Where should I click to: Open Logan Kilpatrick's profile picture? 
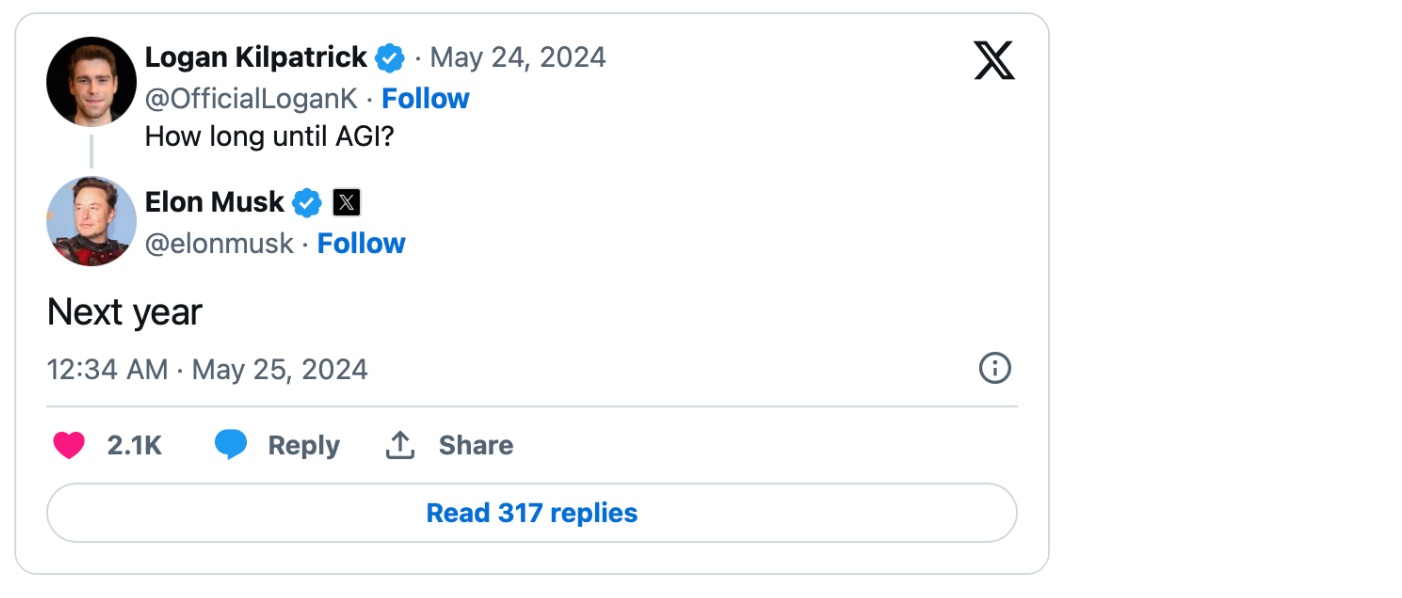tap(91, 82)
